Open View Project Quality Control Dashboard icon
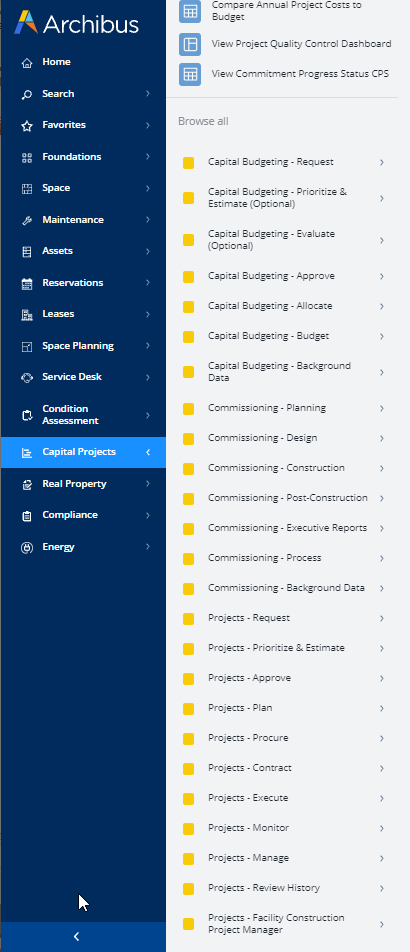Viewport: 410px width, 952px height. pos(190,44)
